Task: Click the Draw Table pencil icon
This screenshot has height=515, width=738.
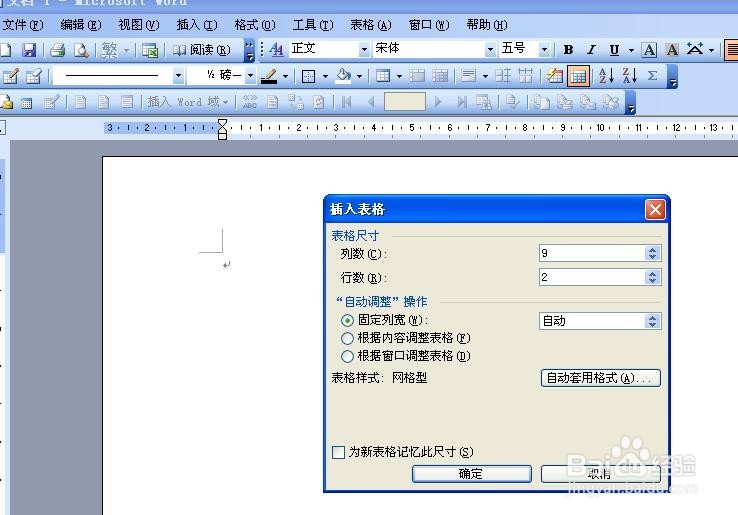Action: [x=11, y=76]
